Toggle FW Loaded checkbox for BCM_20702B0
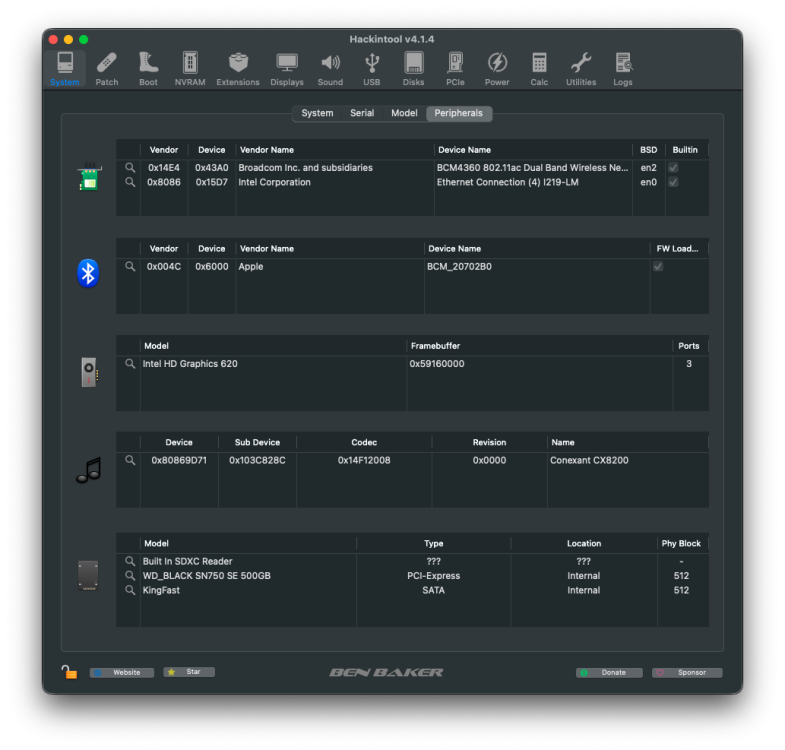Screen dimensions: 785x750 tap(658, 266)
